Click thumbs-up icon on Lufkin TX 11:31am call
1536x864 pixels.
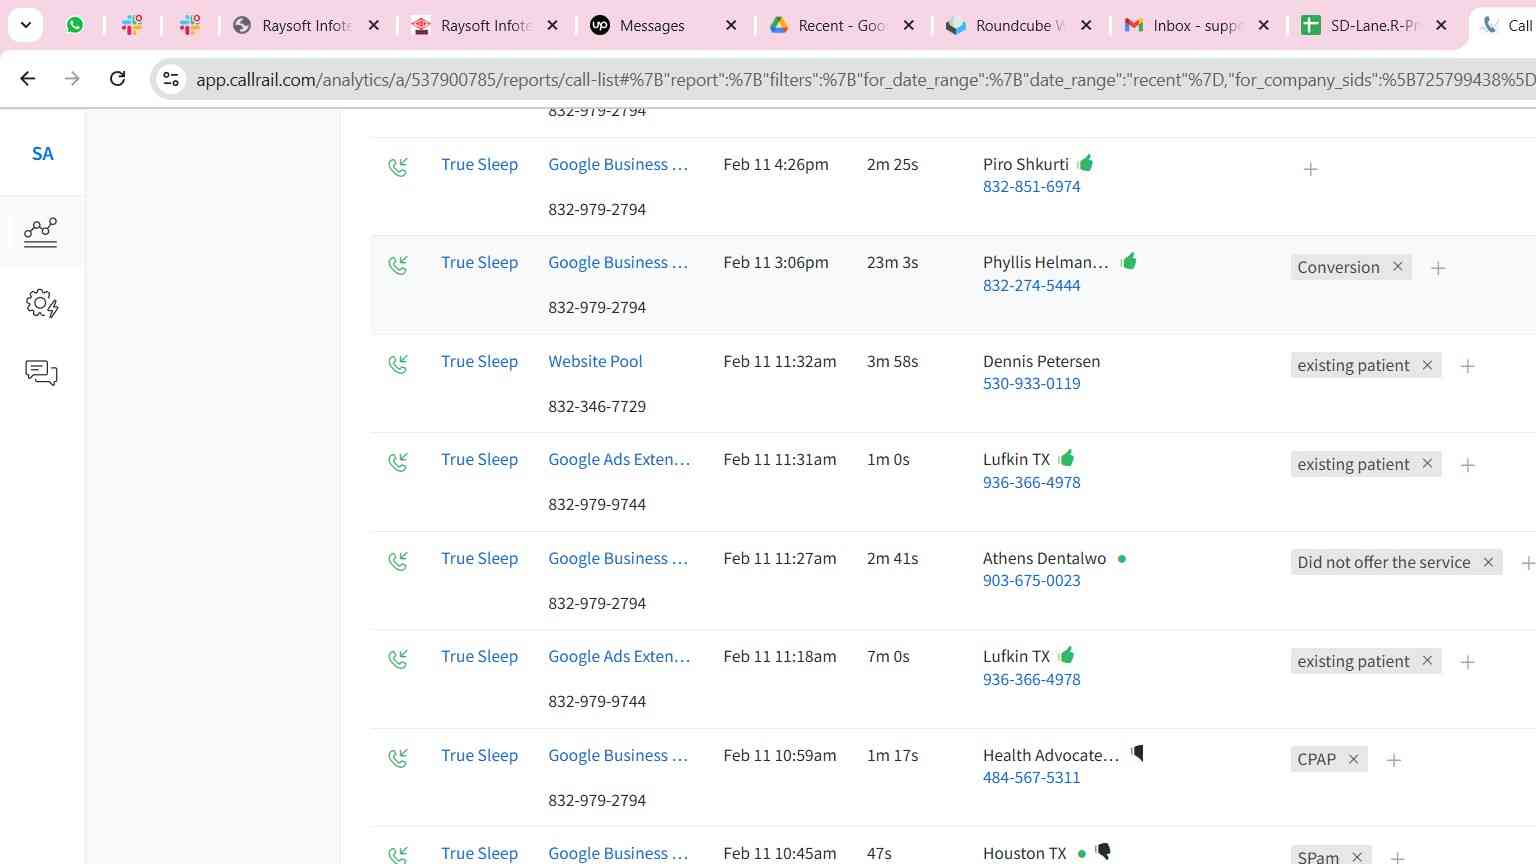(1067, 458)
